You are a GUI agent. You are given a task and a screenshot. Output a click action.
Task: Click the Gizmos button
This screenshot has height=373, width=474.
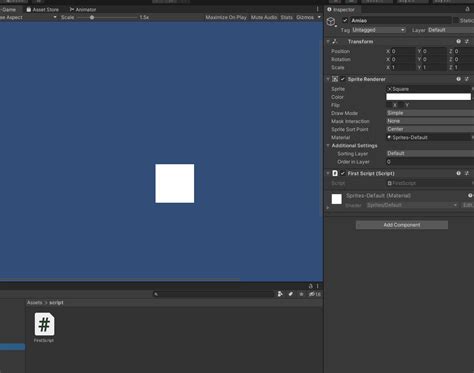305,17
